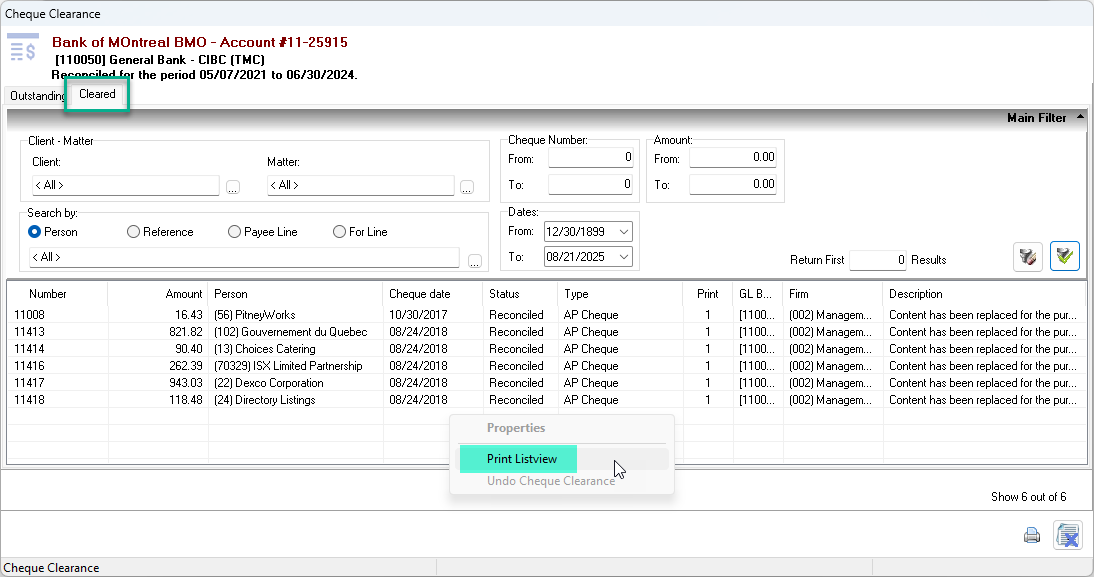Click the Amount To field
Screen dimensions: 1094x577
coord(733,184)
